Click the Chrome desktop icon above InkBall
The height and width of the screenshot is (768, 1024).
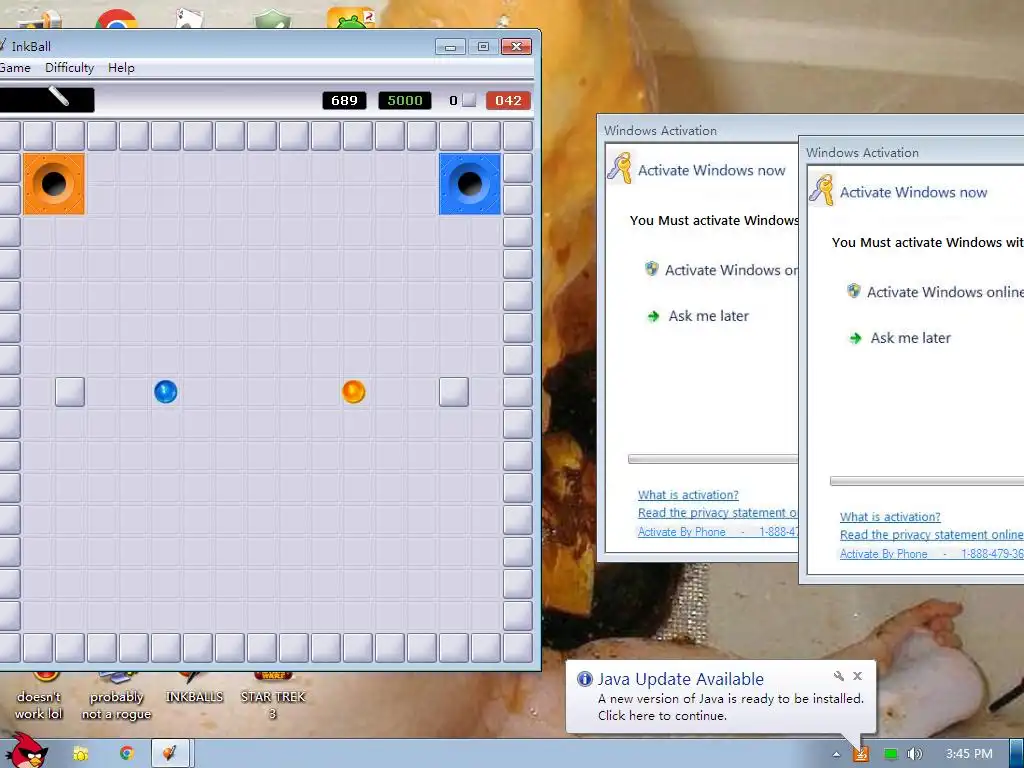[116, 20]
